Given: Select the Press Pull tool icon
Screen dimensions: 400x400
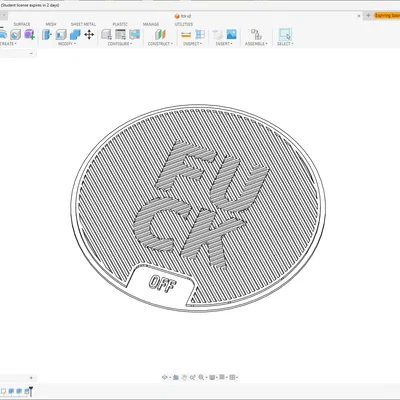Looking at the screenshot, I should (47, 34).
